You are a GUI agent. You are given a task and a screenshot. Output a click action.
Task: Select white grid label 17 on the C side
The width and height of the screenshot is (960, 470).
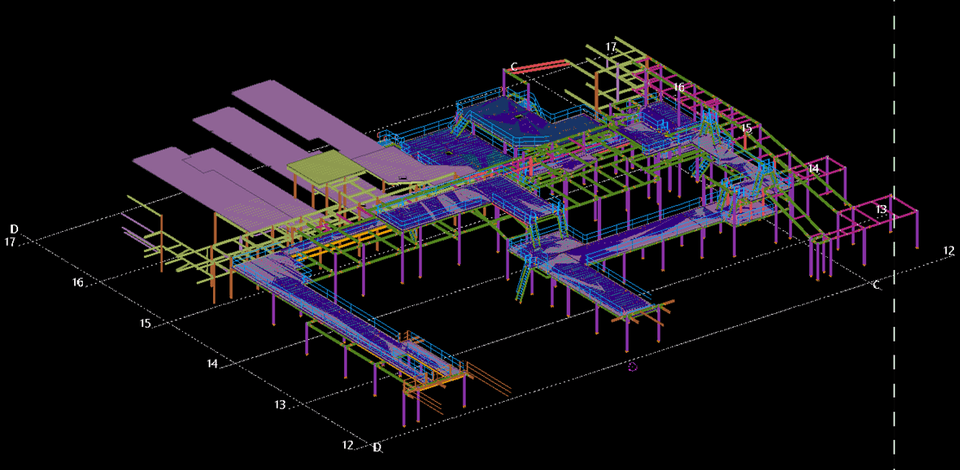611,47
